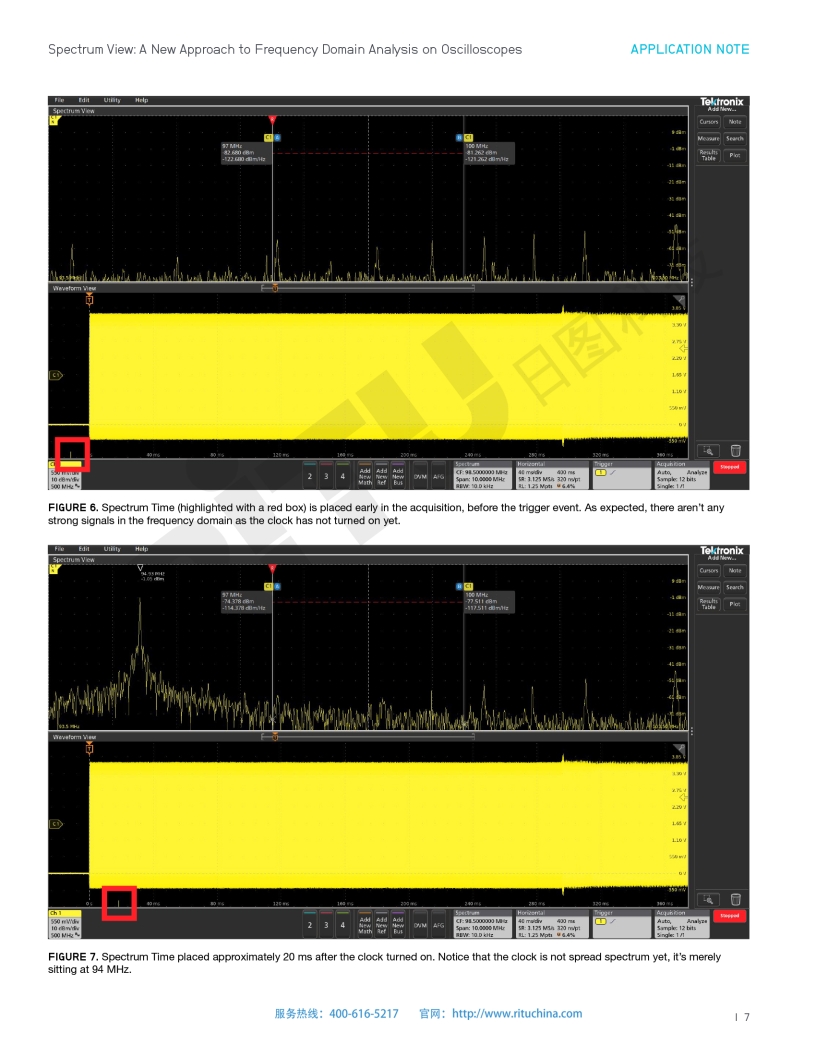Open the Spectrum settings badge in Figure 6
This screenshot has height=1056, width=816.
pos(482,475)
